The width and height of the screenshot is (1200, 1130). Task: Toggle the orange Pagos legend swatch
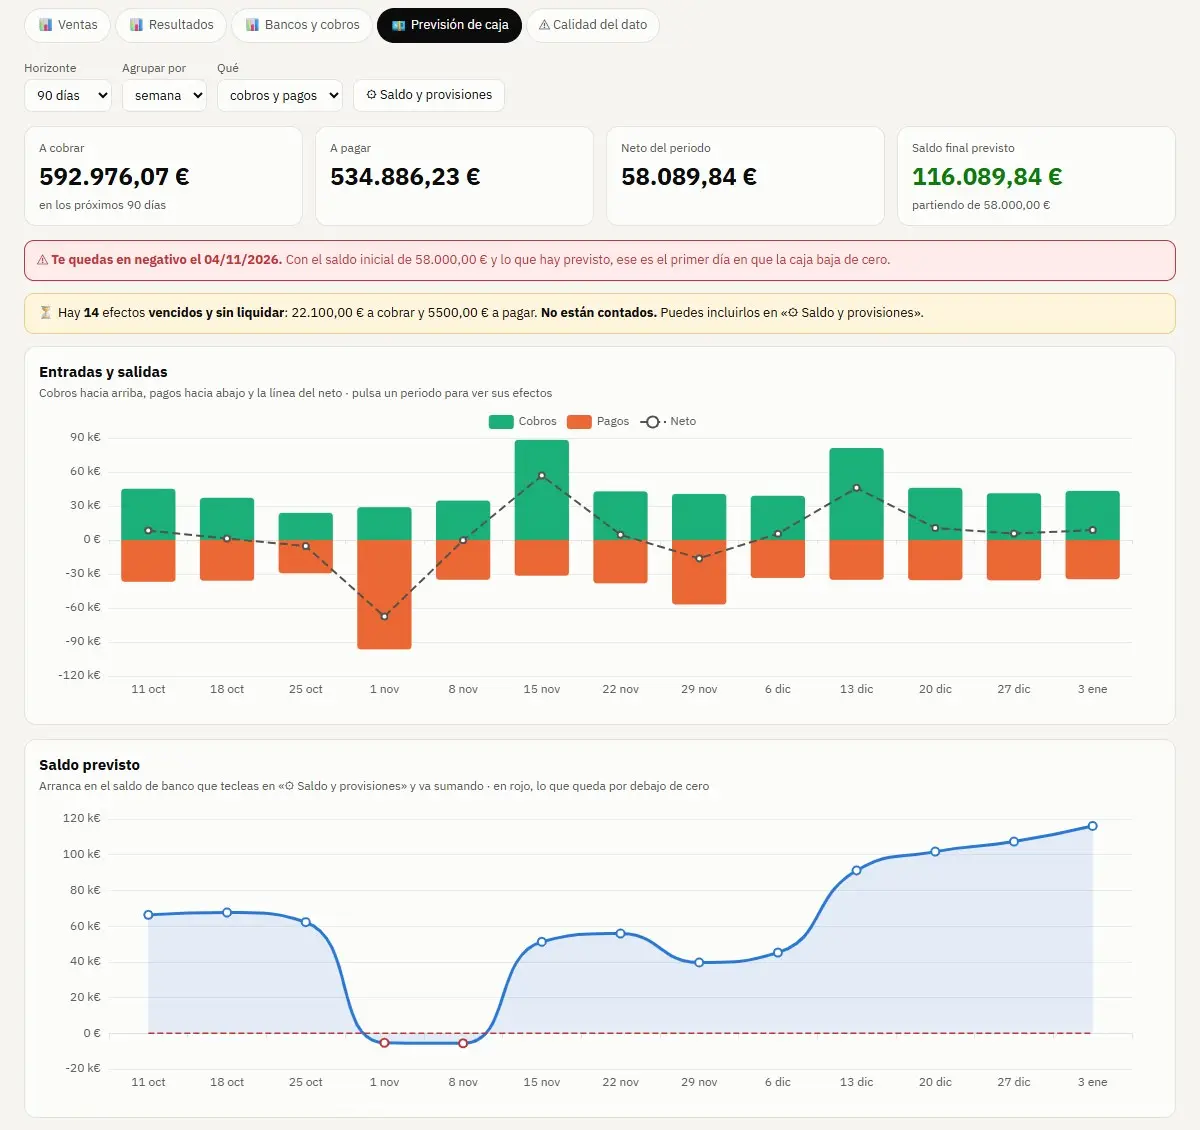click(x=579, y=422)
